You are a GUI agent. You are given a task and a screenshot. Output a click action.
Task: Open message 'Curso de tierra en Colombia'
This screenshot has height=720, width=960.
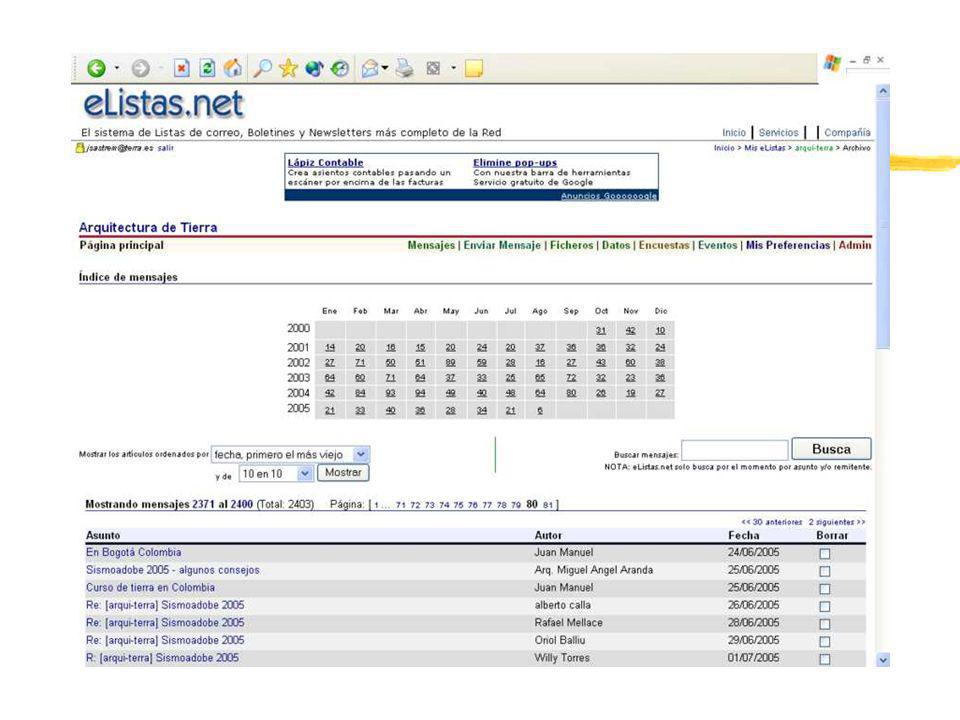click(150, 588)
